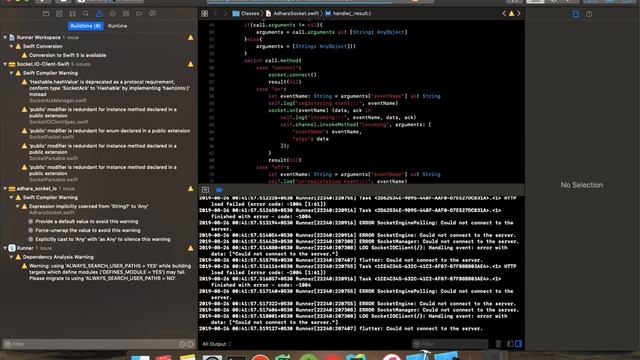Jump to previous issue arrow
Viewport: 640px width, 360px height.
click(x=504, y=13)
